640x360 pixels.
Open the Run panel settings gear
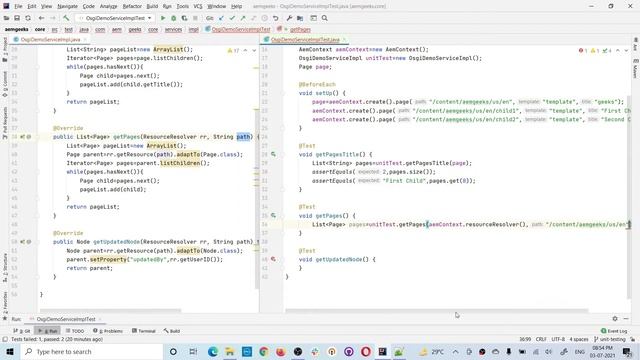[615, 318]
